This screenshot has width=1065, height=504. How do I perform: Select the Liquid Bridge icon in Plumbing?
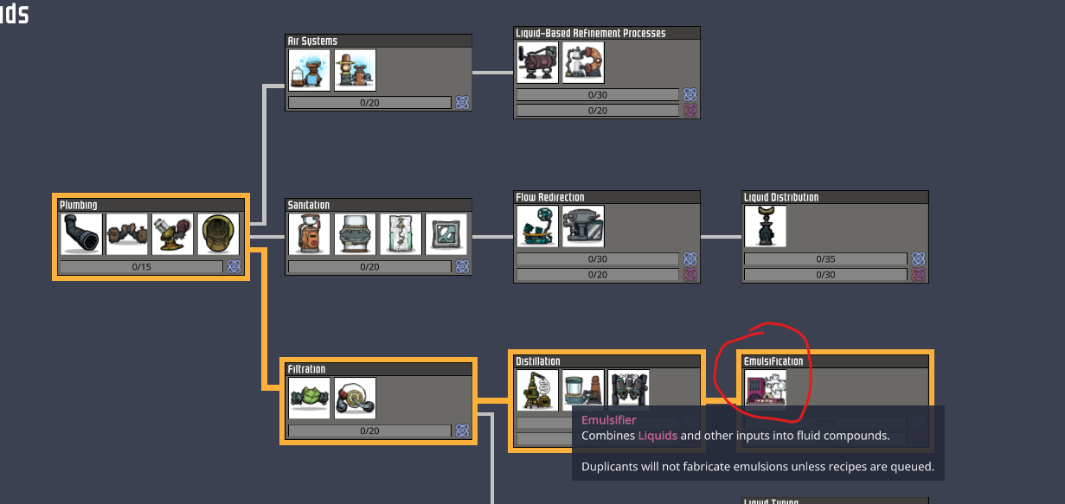tap(127, 234)
